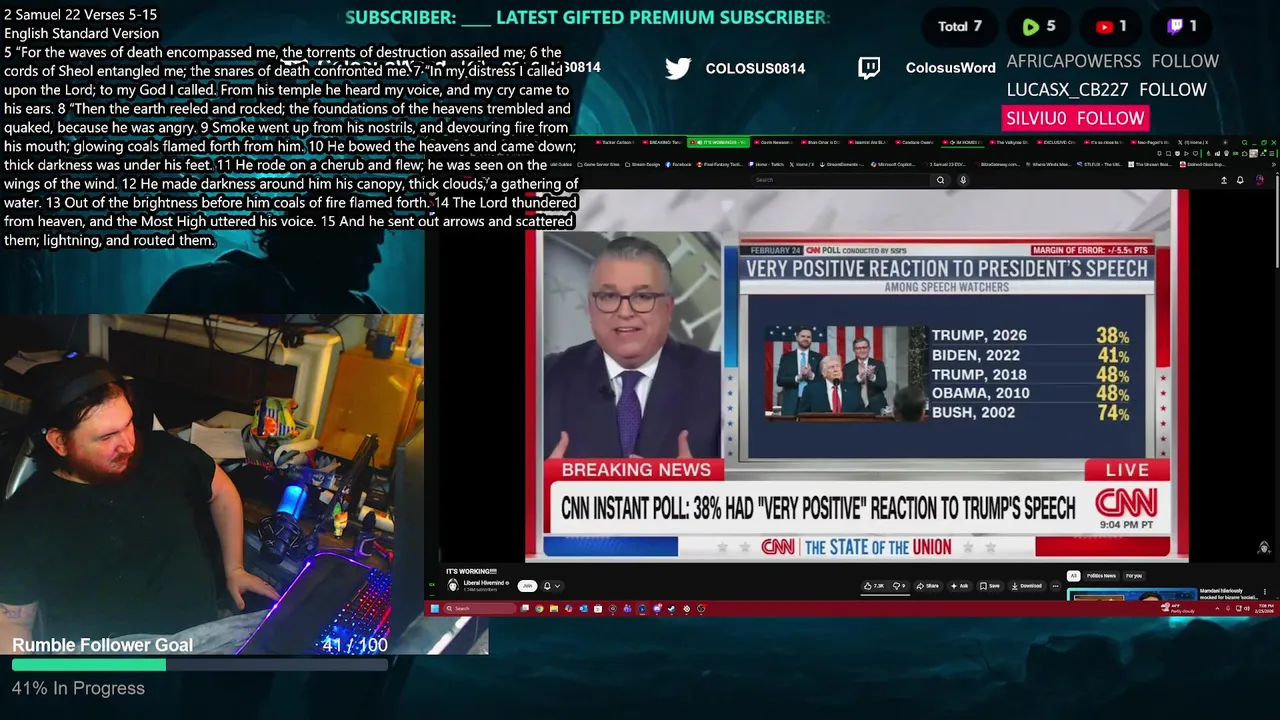1280x720 pixels.
Task: Click the Windows taskbar Search box
Action: click(480, 608)
